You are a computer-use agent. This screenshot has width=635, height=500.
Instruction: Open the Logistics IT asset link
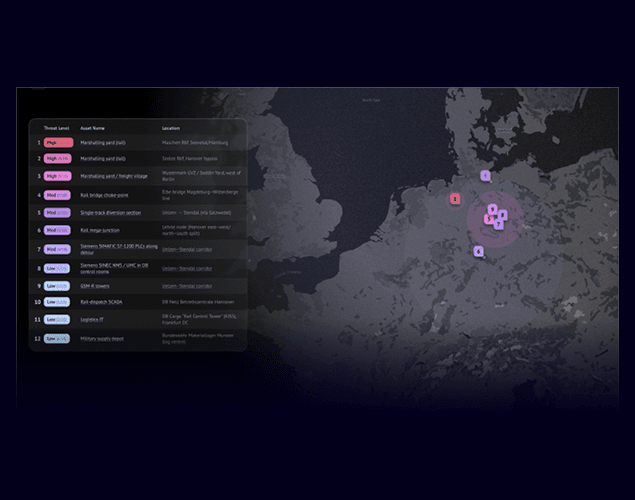click(92, 319)
